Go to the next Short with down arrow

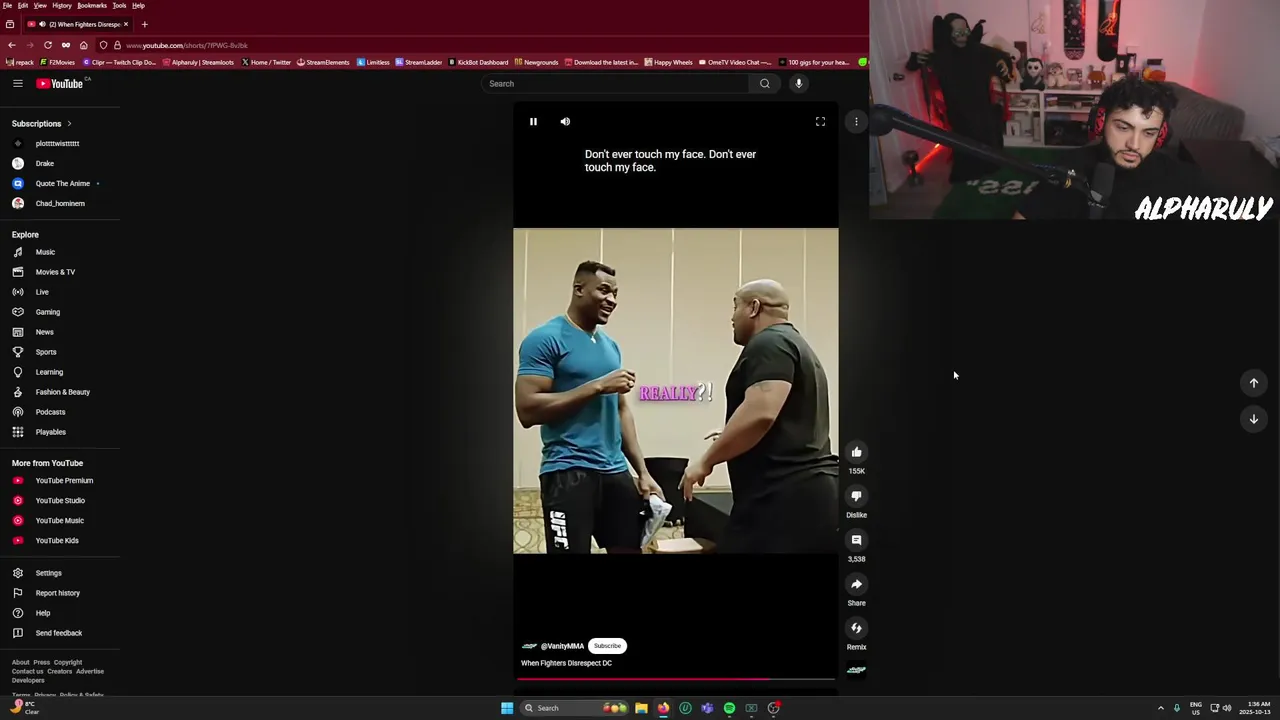[x=1253, y=419]
